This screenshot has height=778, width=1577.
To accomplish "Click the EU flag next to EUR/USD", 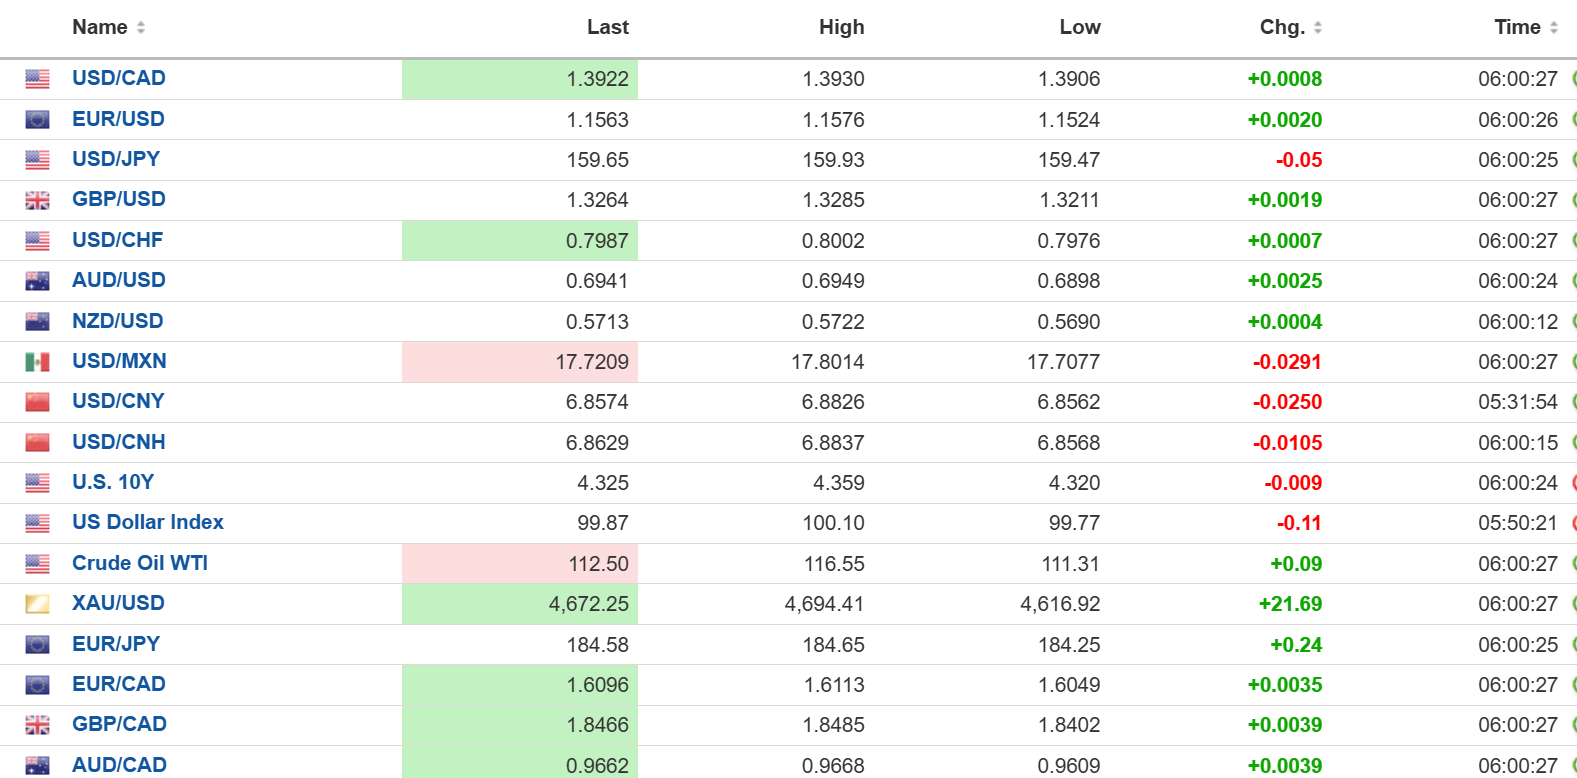I will (37, 120).
